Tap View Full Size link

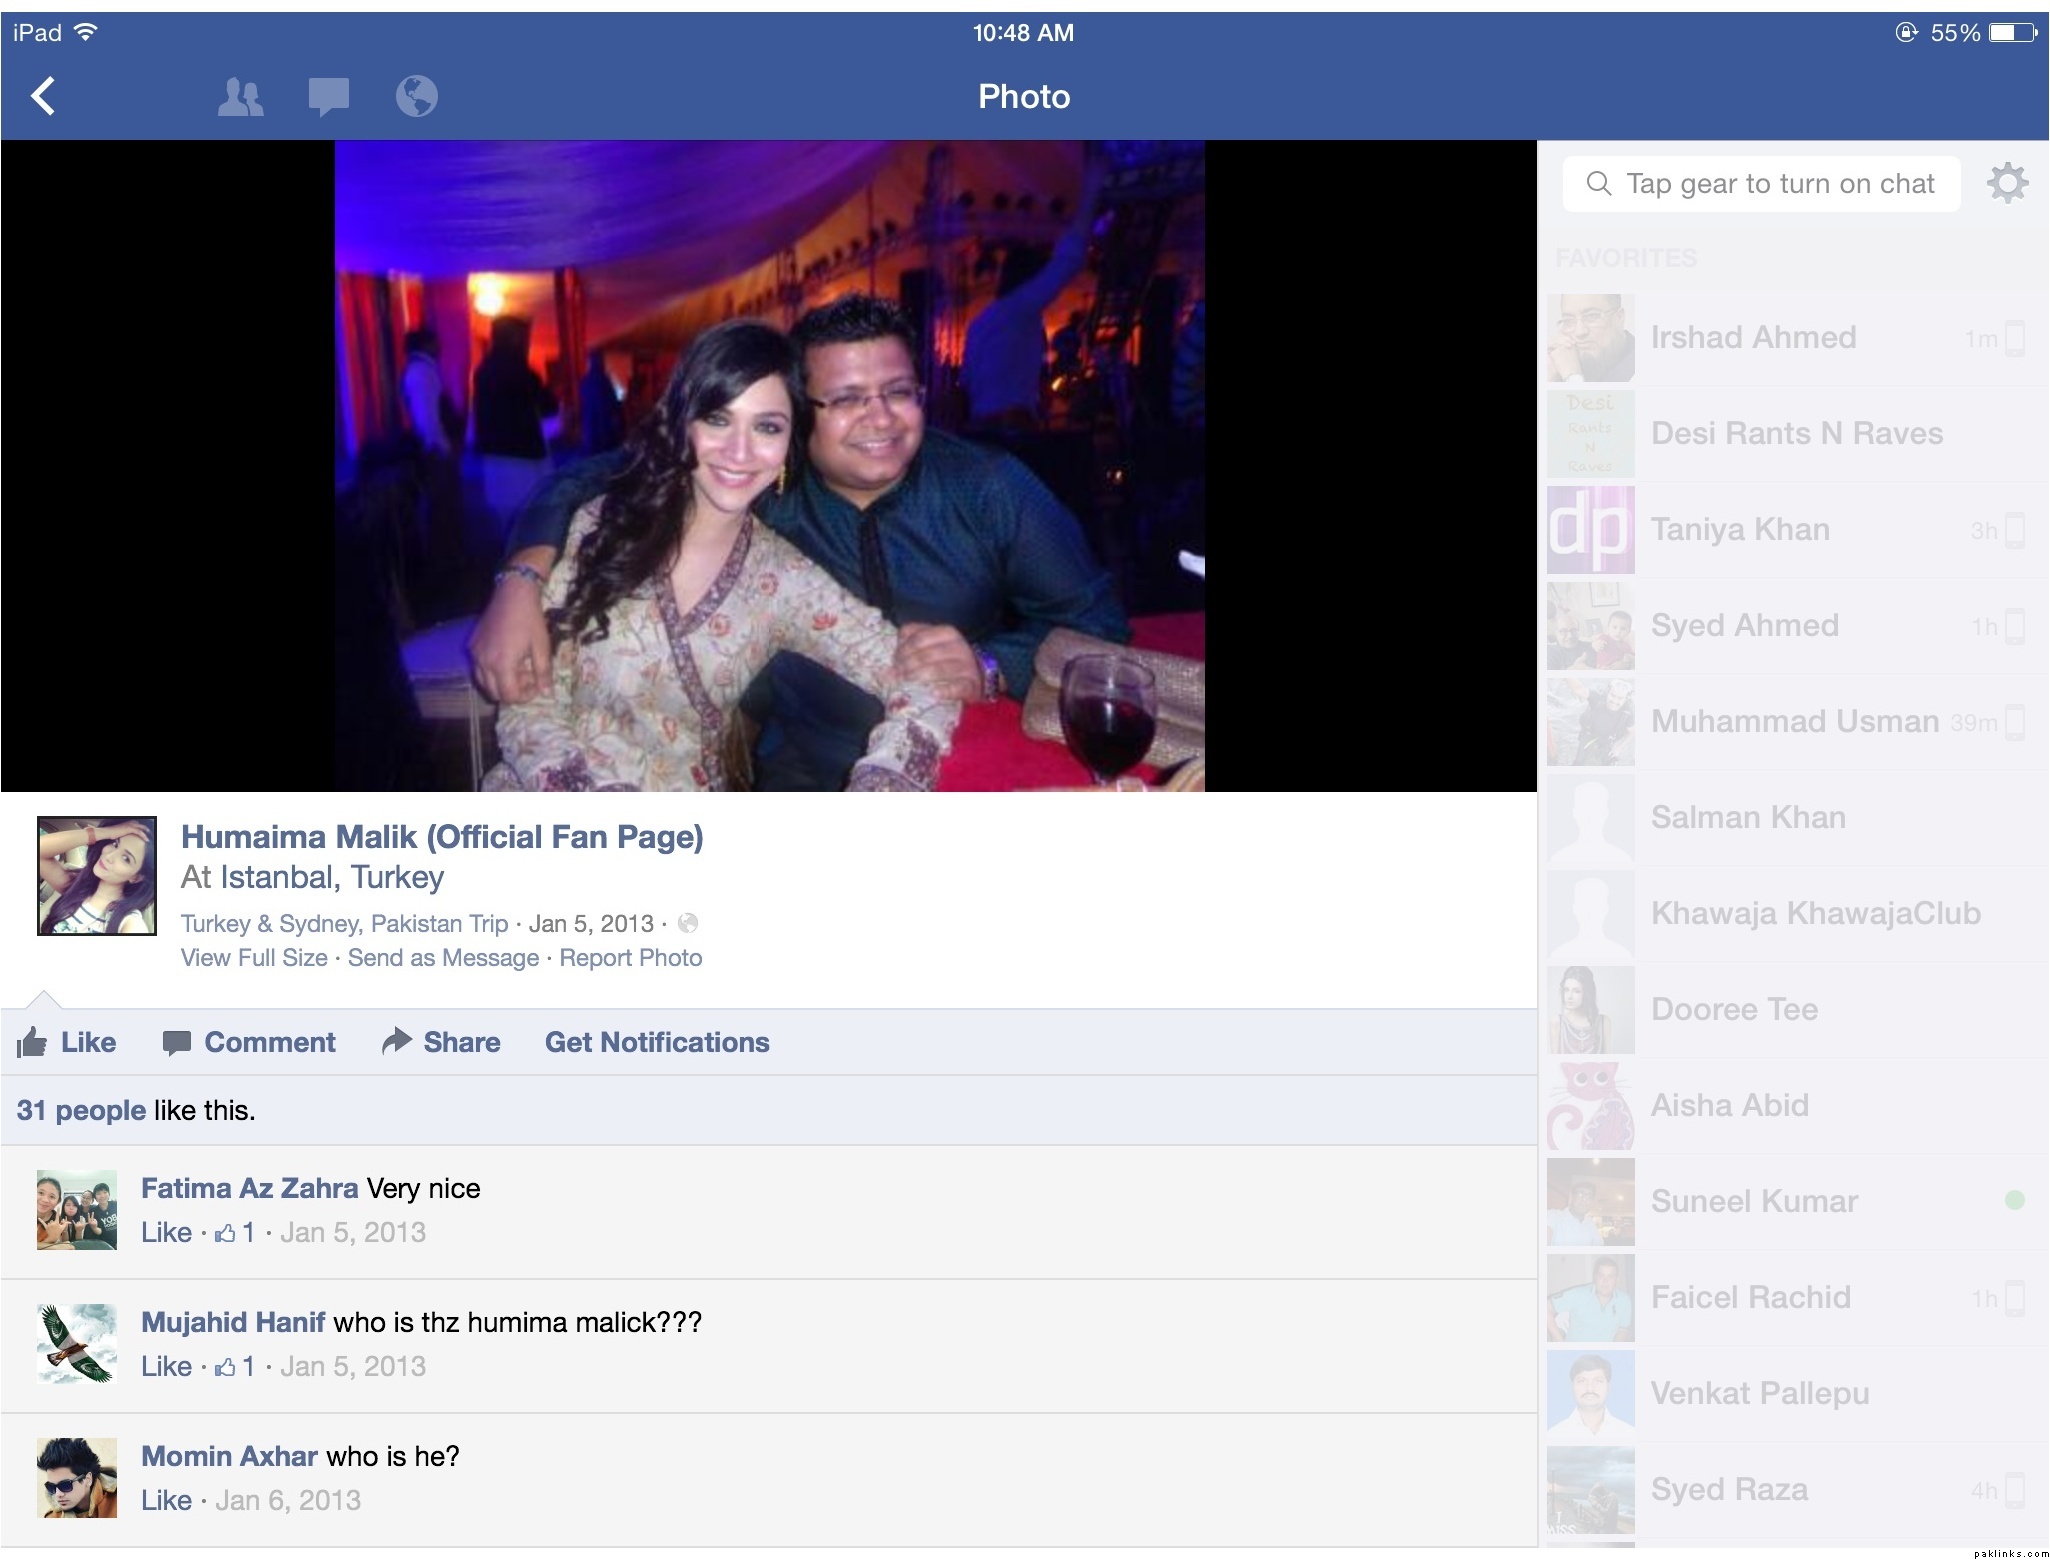point(254,958)
